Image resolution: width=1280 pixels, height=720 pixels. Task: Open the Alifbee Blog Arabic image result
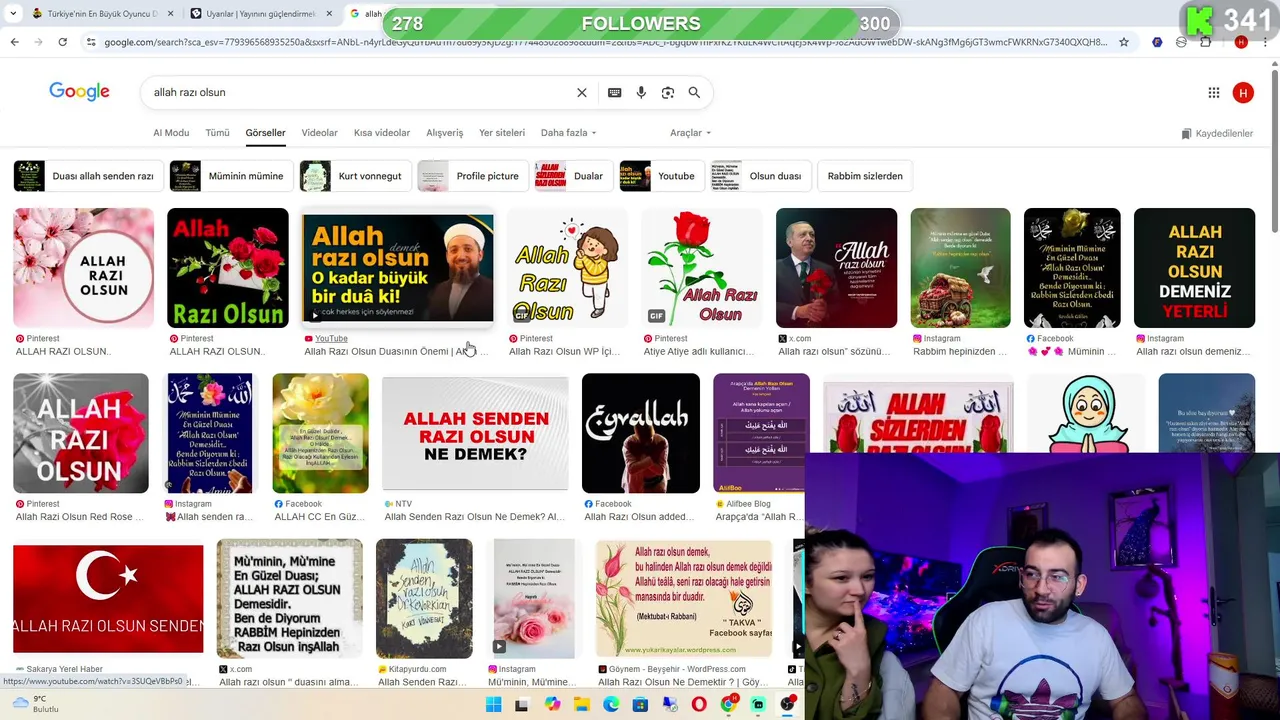[x=761, y=433]
